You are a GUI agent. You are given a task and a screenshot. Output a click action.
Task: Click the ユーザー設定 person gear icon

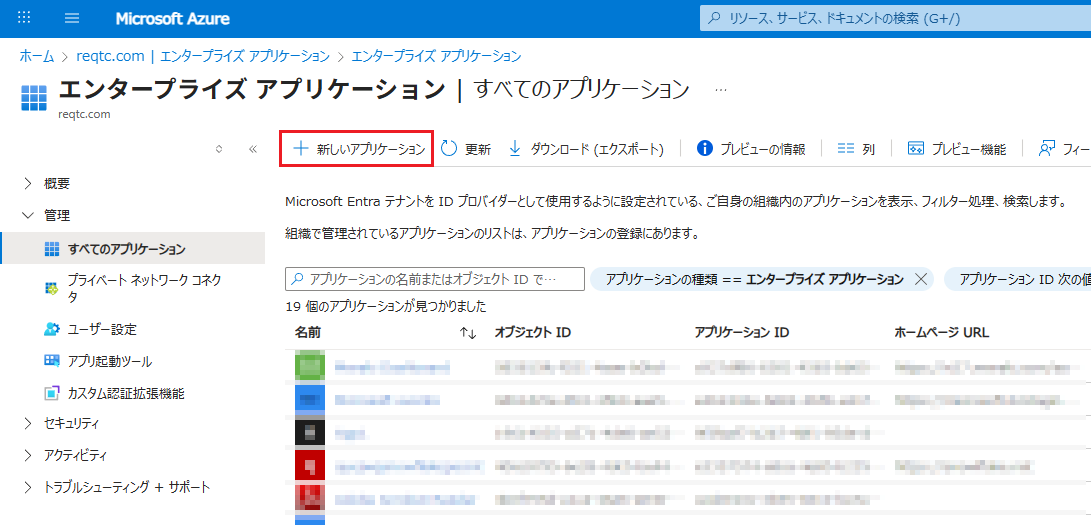pos(51,329)
